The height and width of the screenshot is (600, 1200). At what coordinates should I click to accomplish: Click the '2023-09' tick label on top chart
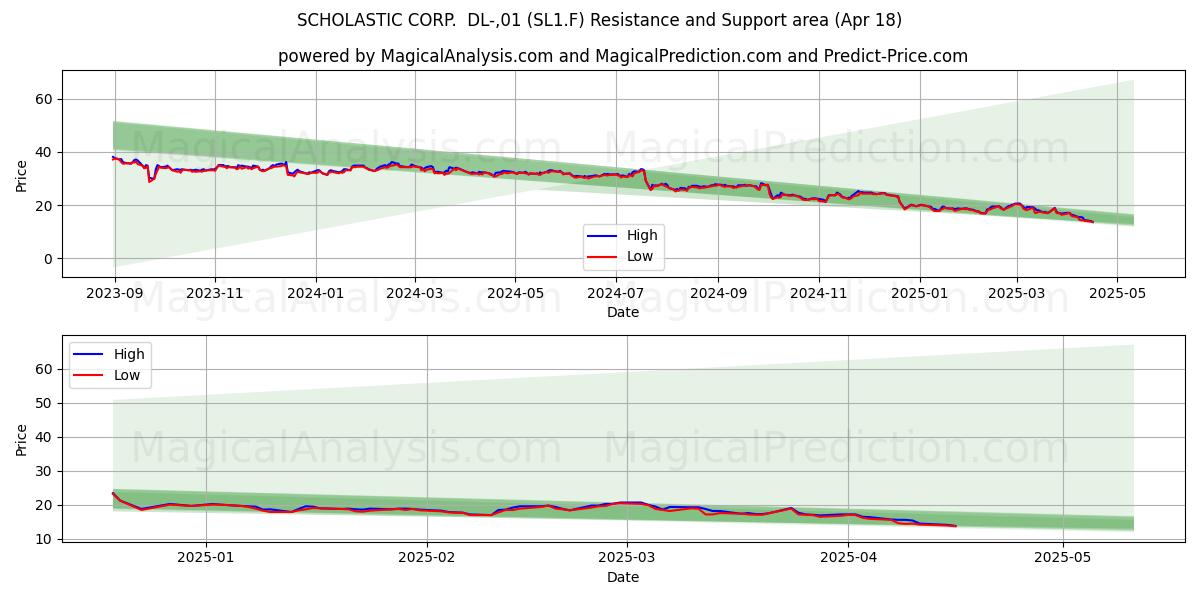[114, 293]
